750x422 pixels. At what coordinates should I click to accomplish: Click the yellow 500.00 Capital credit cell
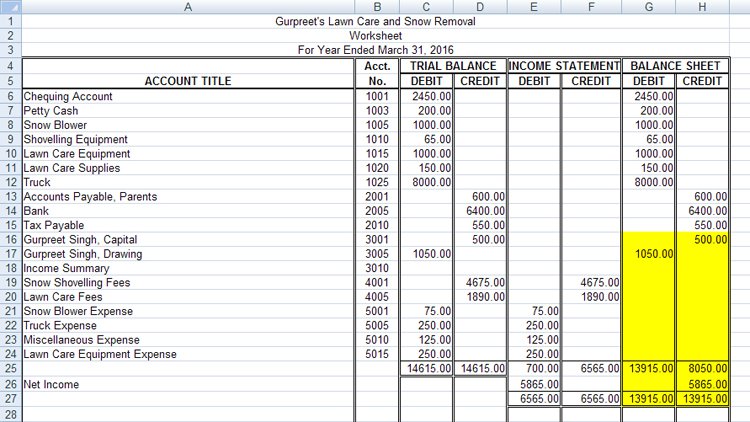click(x=702, y=240)
